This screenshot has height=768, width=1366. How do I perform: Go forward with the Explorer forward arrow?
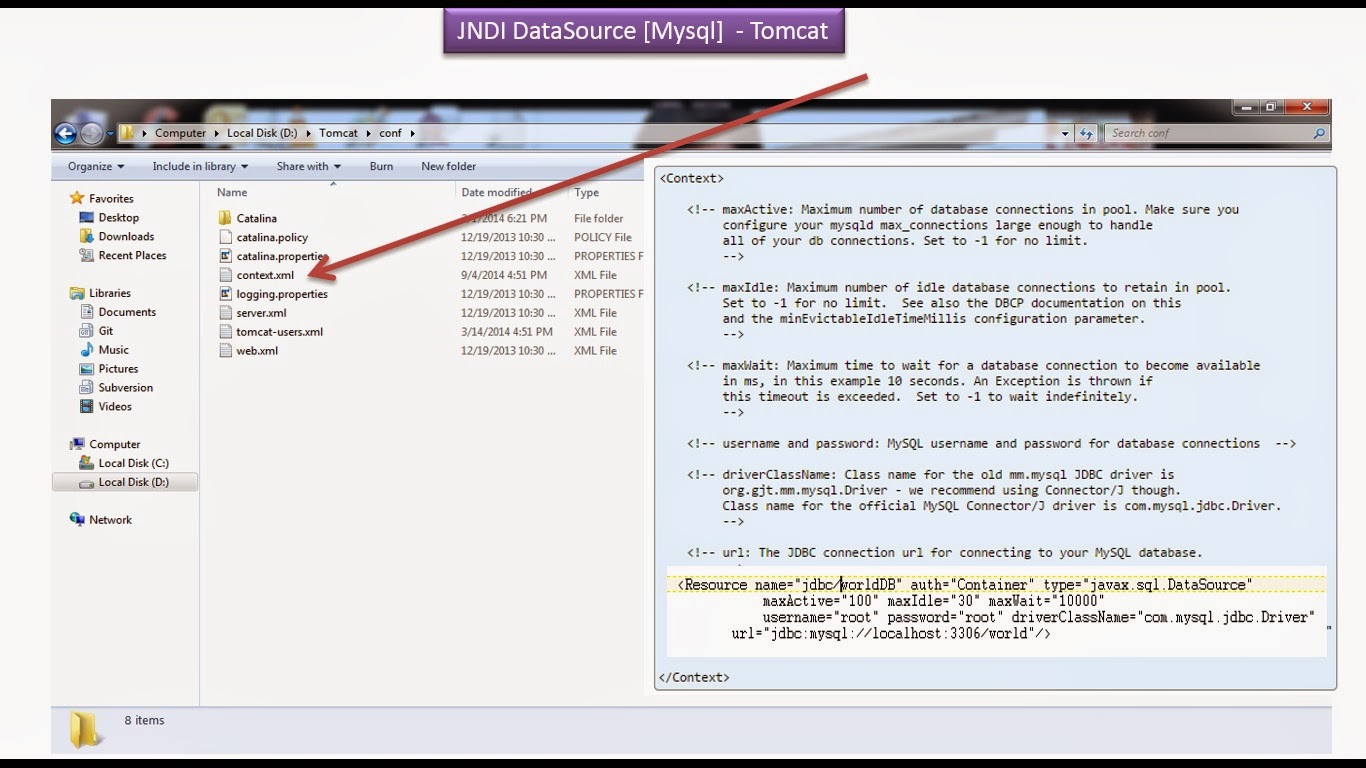91,133
